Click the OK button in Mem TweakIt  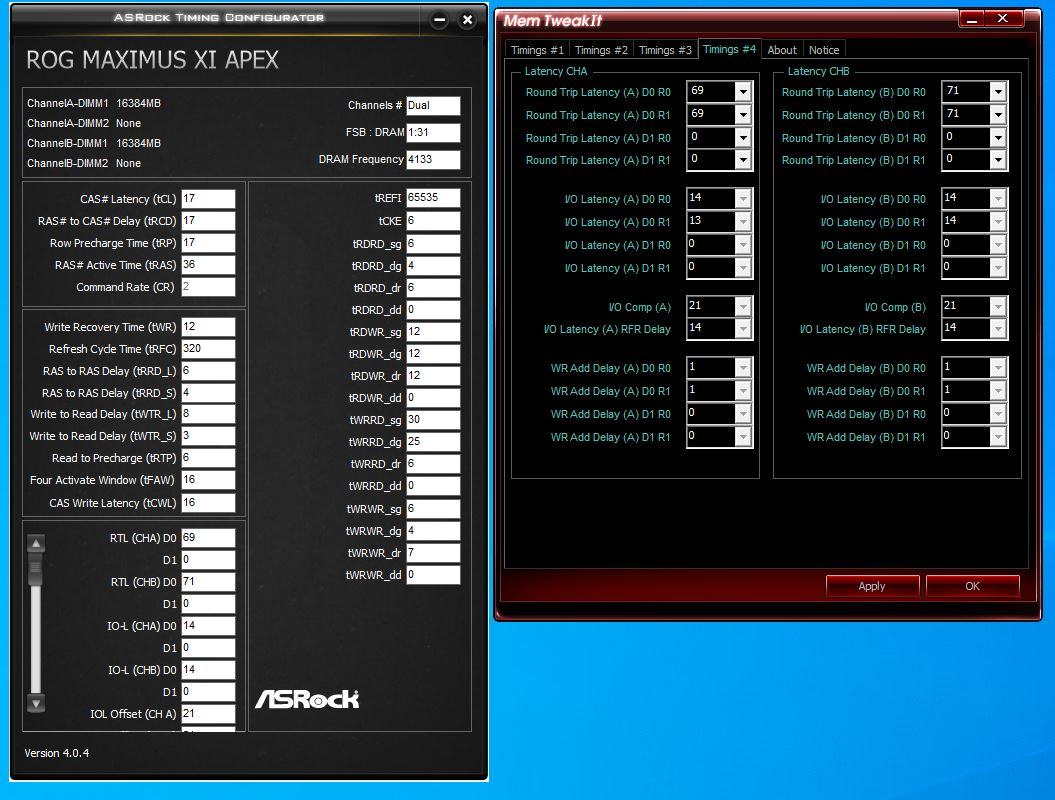[x=972, y=586]
